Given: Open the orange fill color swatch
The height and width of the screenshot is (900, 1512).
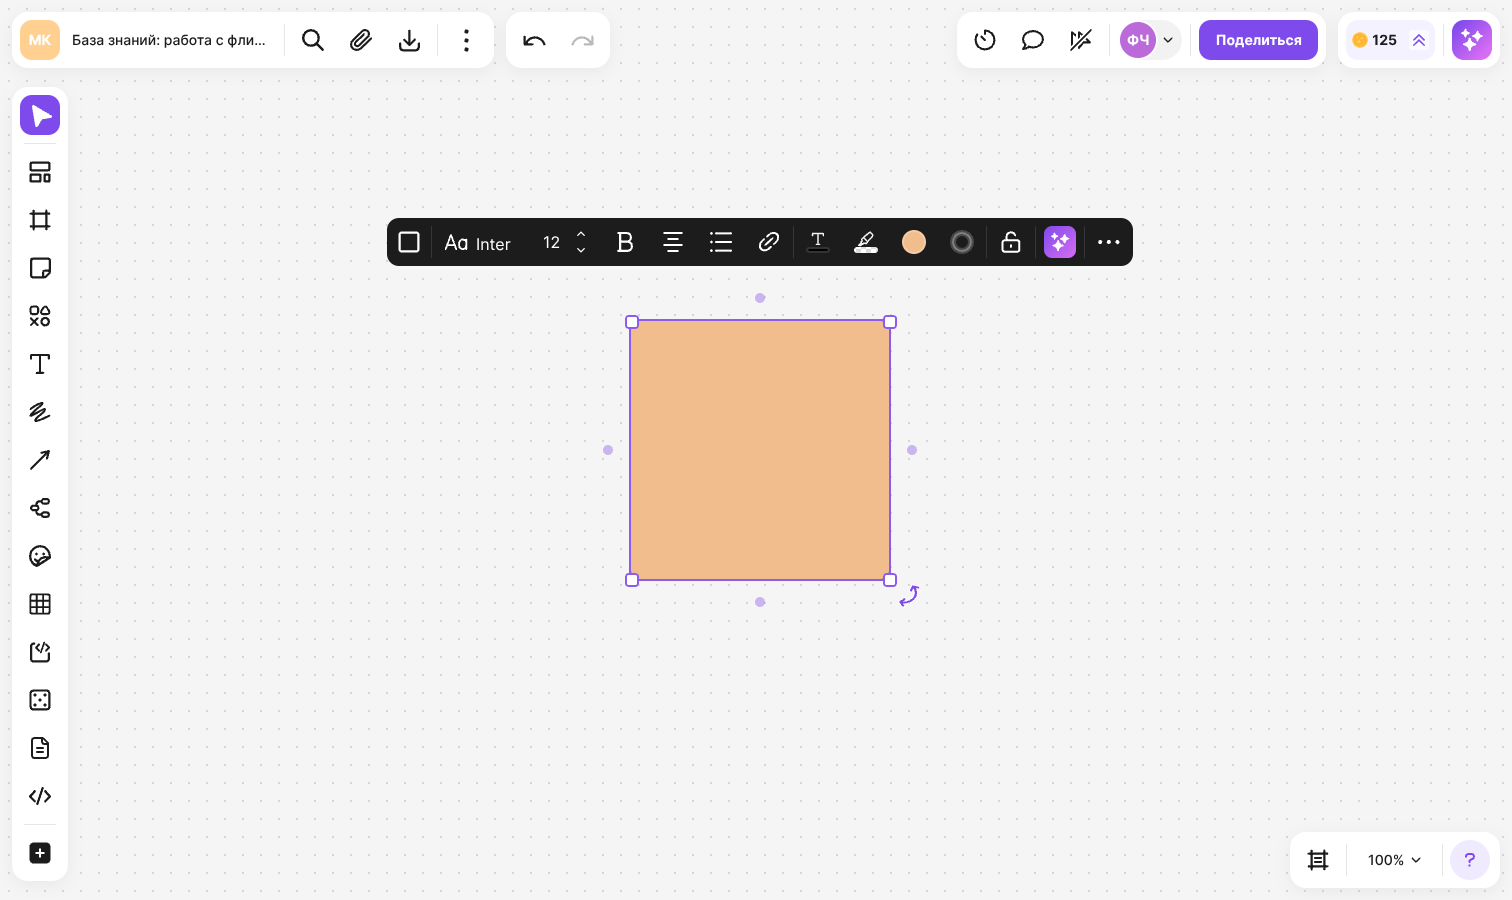Looking at the screenshot, I should tap(914, 242).
